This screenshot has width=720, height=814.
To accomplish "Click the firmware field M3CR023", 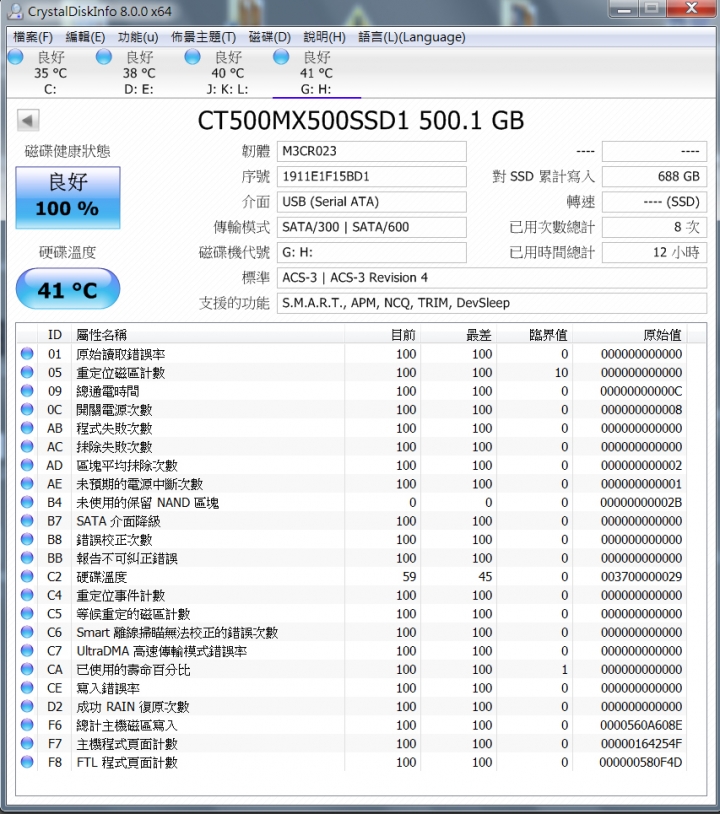I will coord(372,152).
